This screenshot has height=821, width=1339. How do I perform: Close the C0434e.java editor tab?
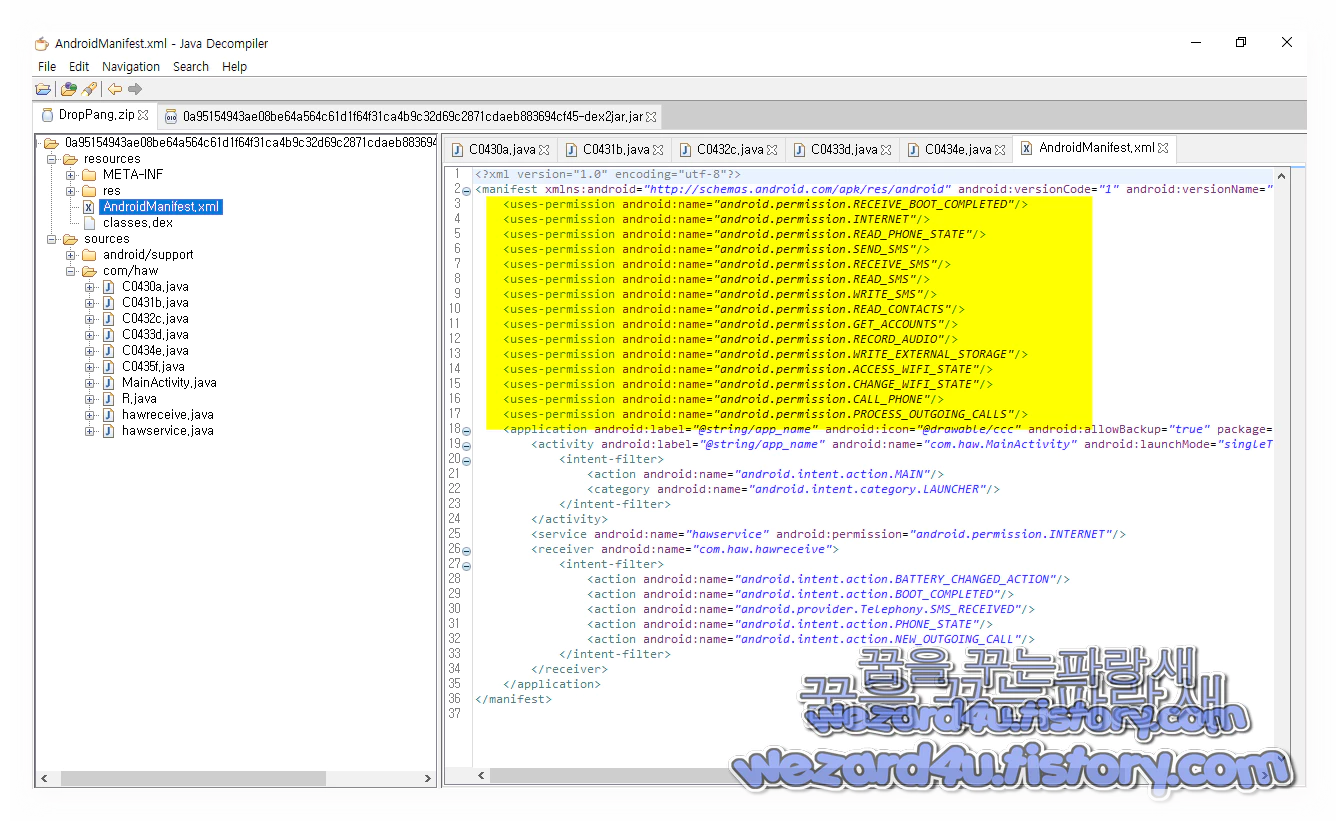pos(999,150)
